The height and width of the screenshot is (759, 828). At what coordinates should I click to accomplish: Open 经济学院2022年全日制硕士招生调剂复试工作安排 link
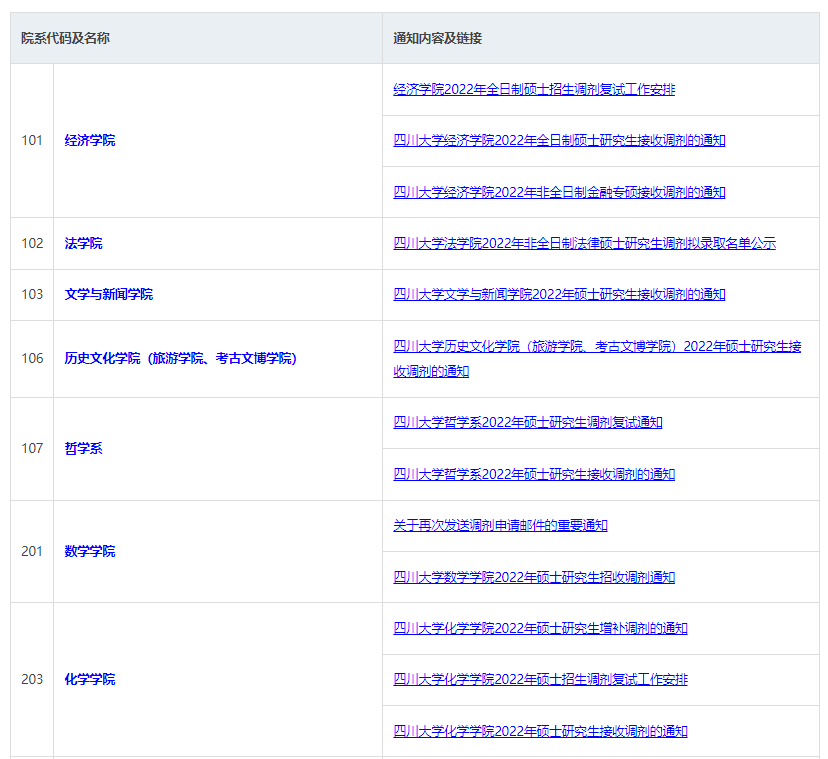[534, 89]
